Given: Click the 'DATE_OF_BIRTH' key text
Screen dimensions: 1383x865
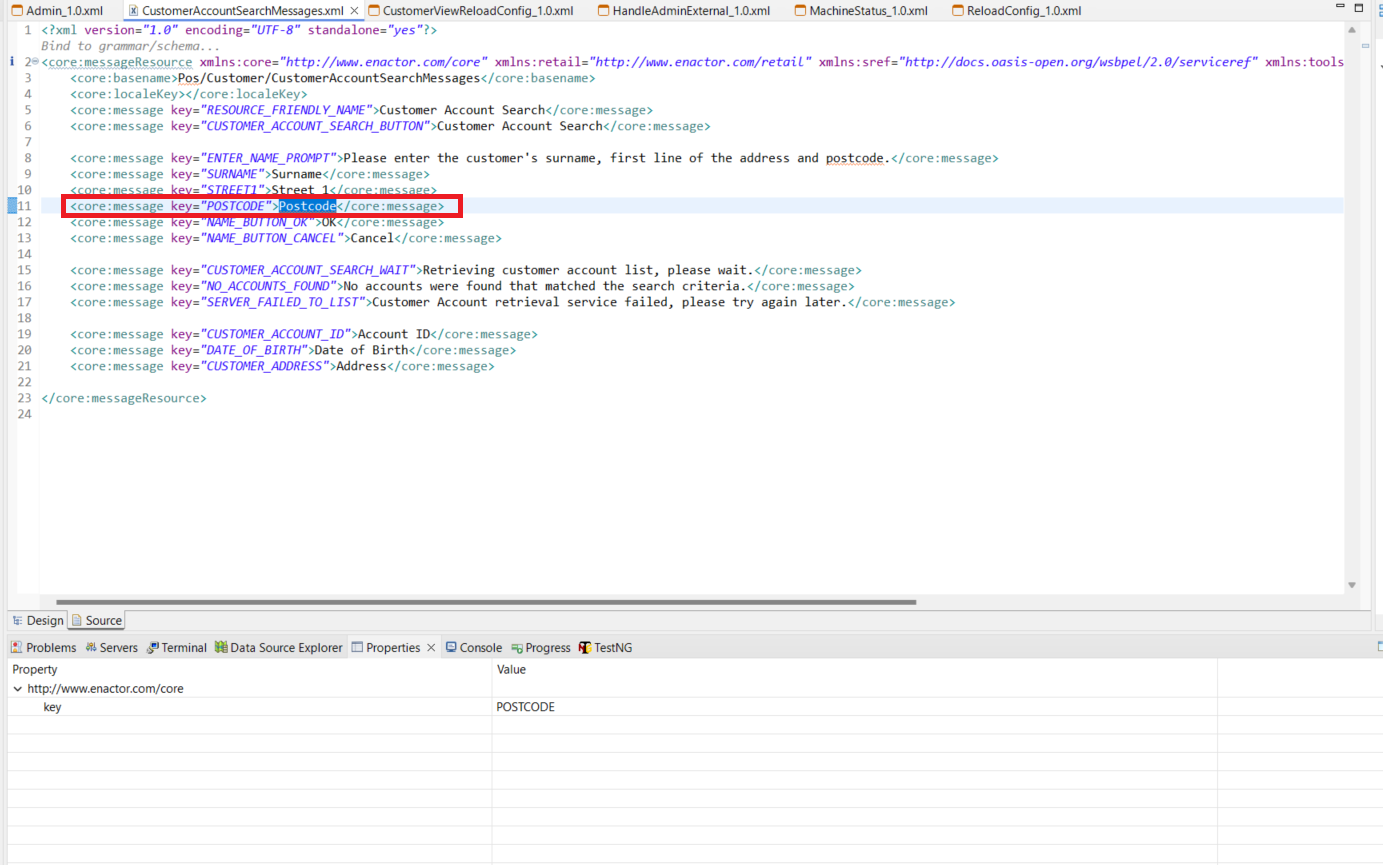Looking at the screenshot, I should (254, 350).
